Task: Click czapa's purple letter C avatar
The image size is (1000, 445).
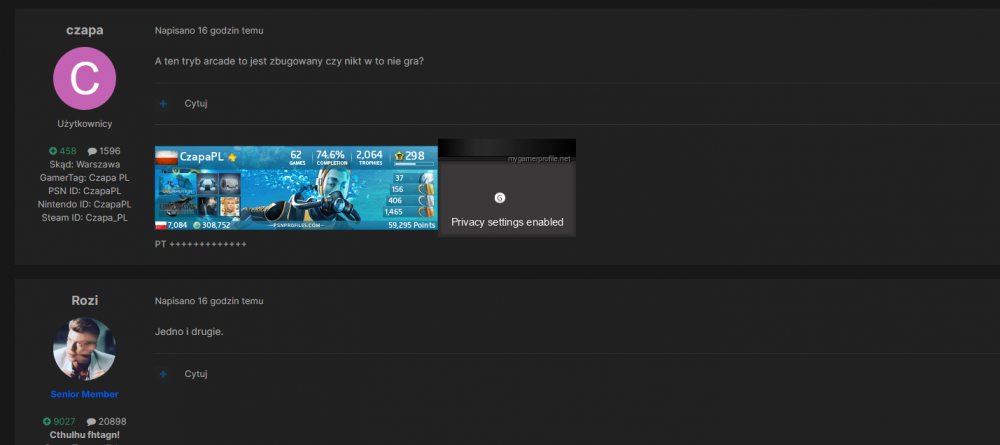Action: tap(84, 79)
